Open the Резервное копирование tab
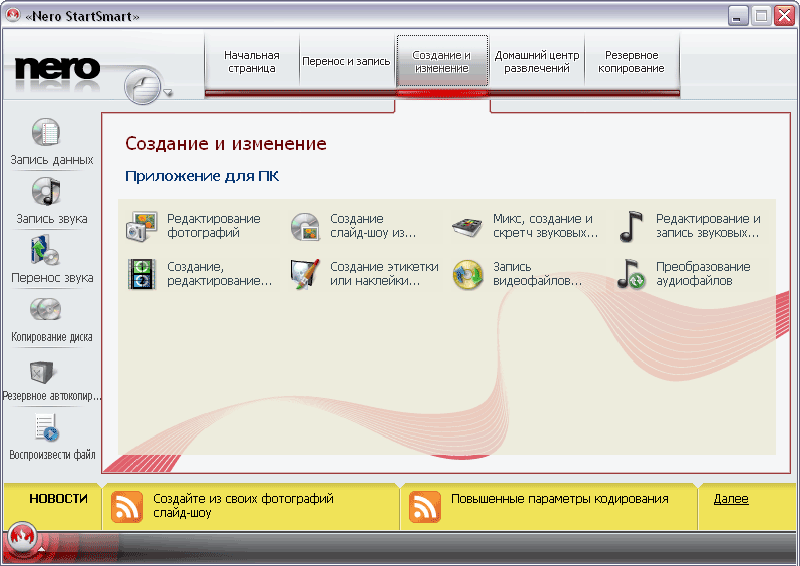The width and height of the screenshot is (800, 566). (632, 62)
